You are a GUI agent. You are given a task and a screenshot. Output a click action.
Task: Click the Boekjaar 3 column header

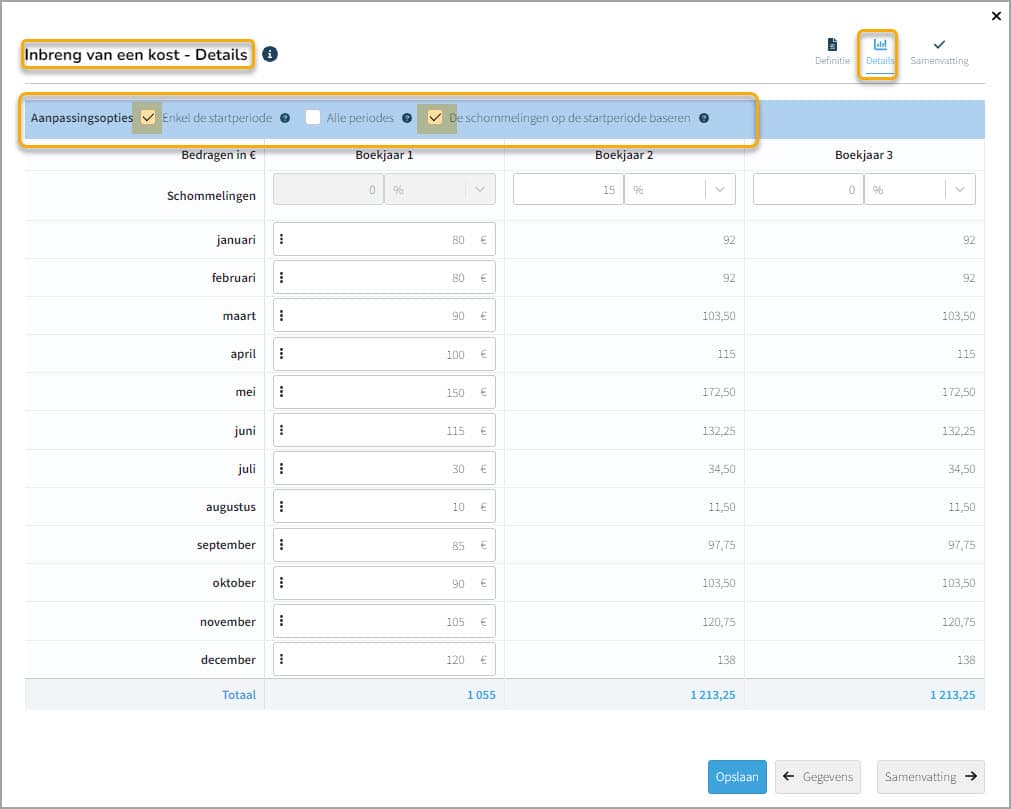point(864,155)
